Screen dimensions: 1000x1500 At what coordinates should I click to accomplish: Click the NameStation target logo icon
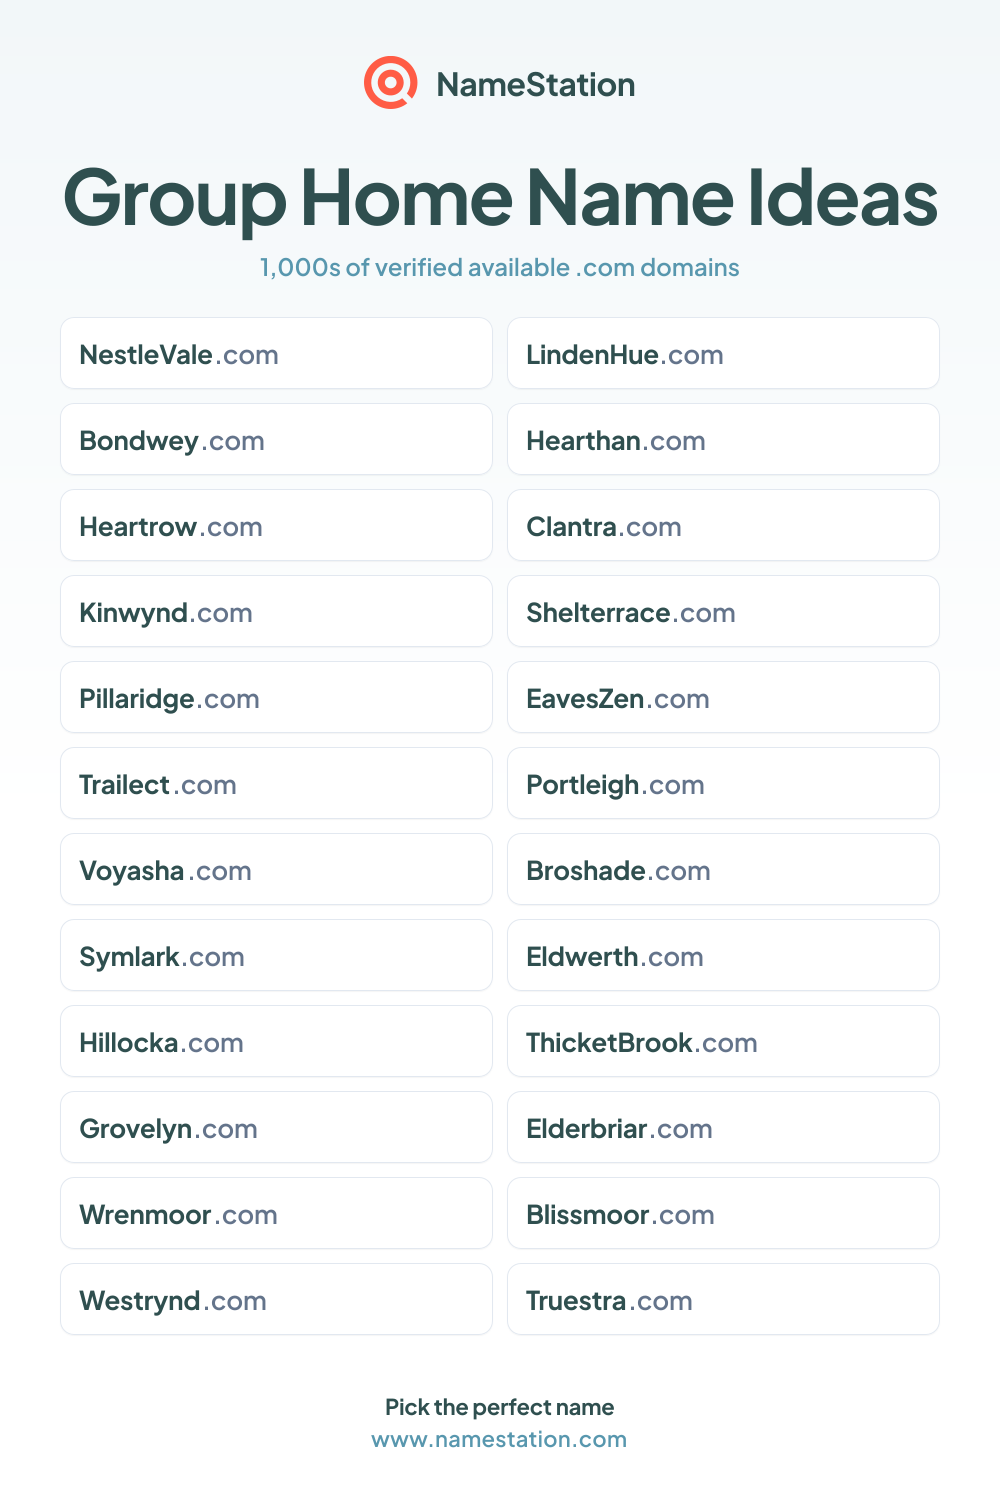[390, 83]
